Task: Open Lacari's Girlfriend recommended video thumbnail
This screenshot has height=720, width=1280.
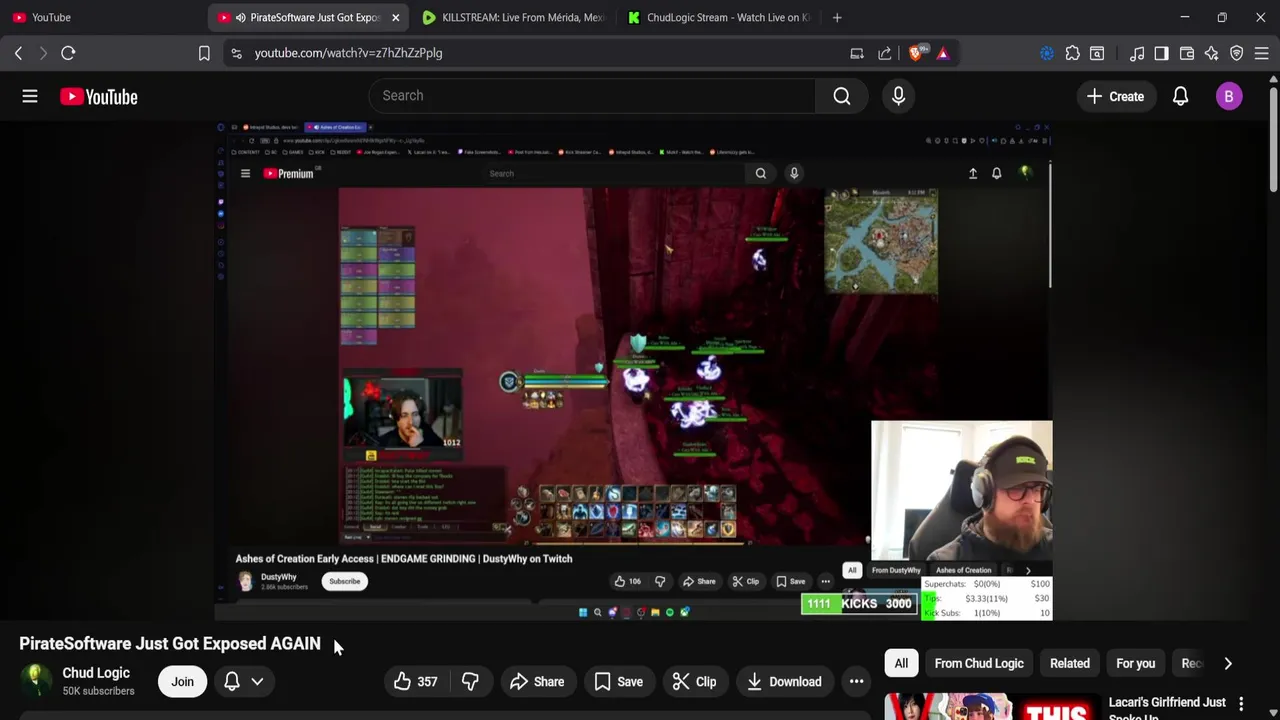Action: point(992,707)
